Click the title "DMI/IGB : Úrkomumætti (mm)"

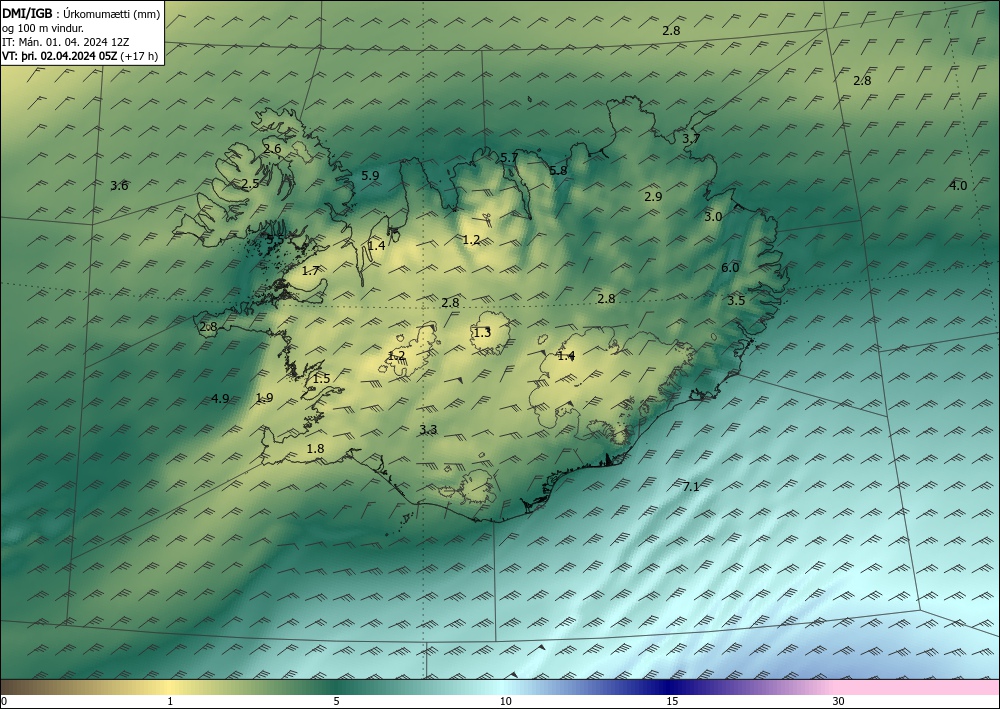81,14
